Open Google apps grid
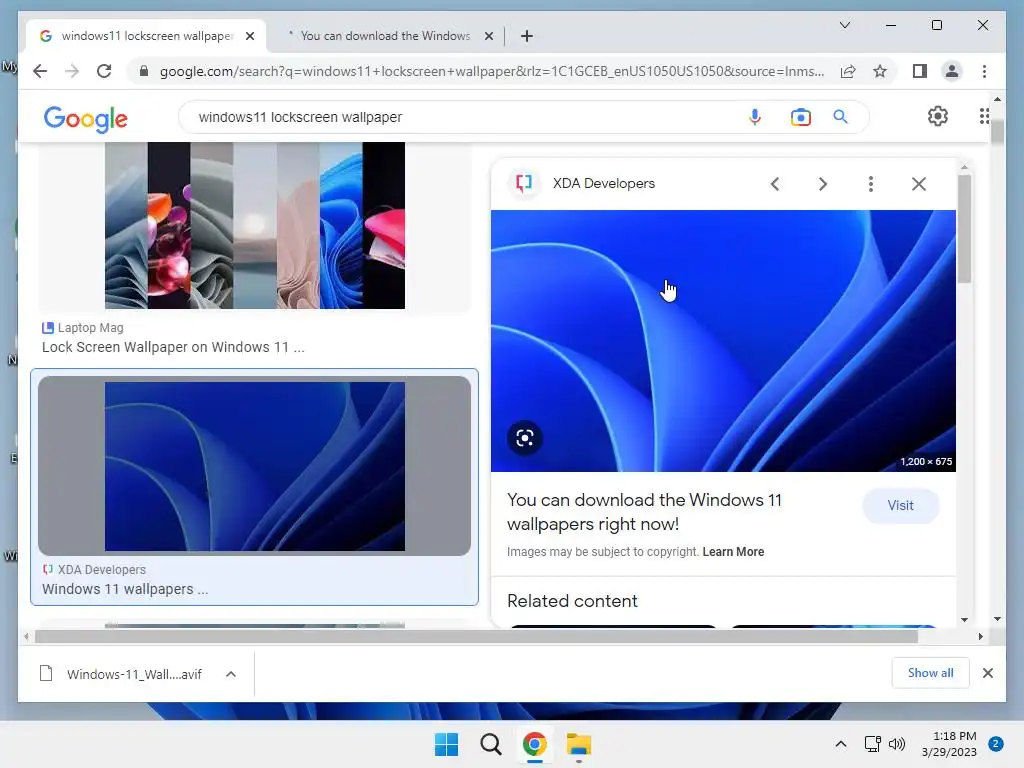The image size is (1024, 768). (x=984, y=116)
